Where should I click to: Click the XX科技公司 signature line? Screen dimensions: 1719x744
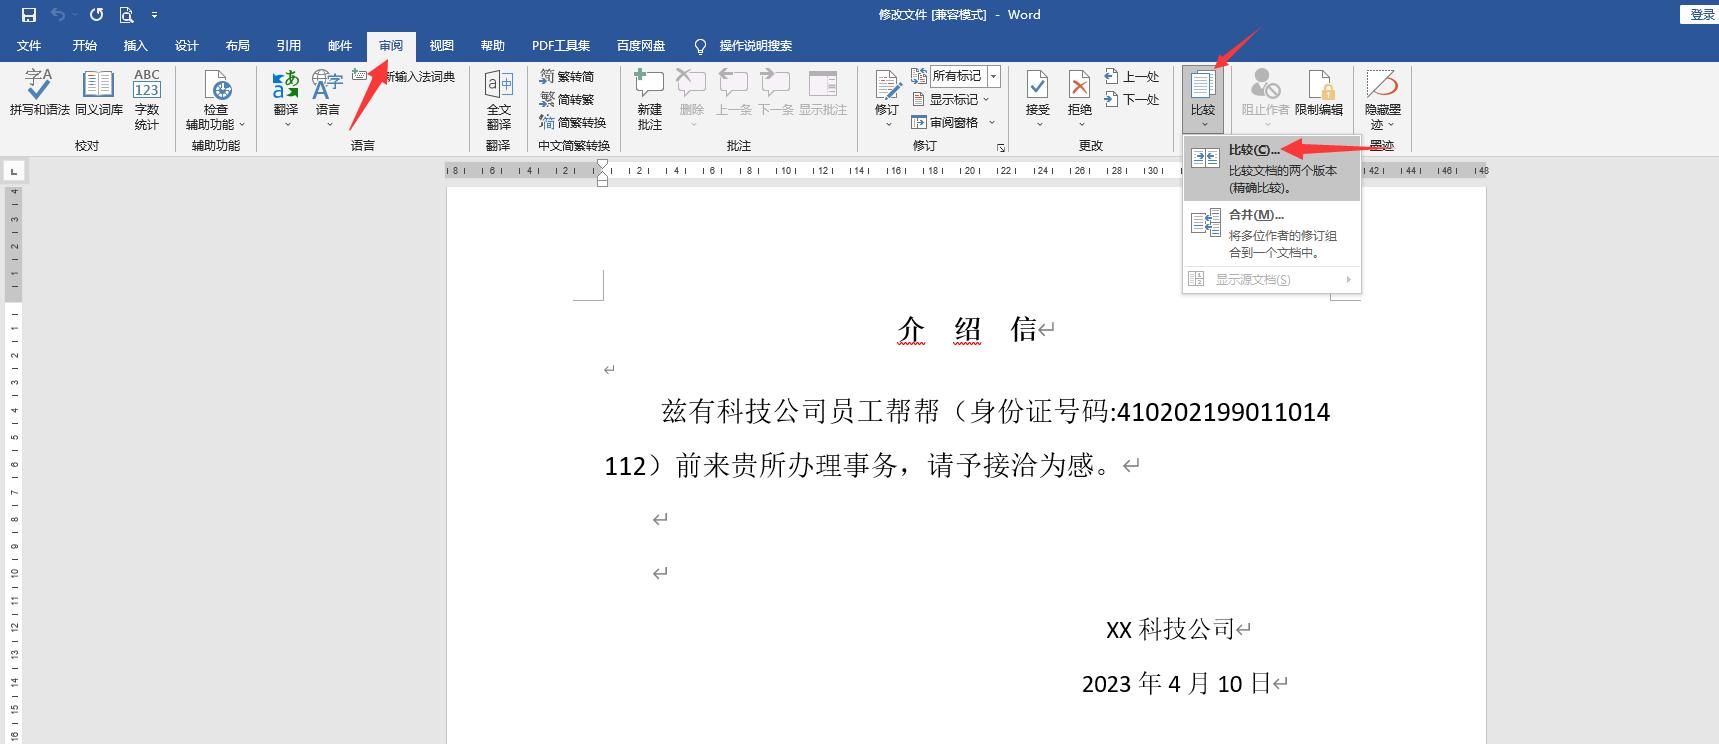(1170, 629)
